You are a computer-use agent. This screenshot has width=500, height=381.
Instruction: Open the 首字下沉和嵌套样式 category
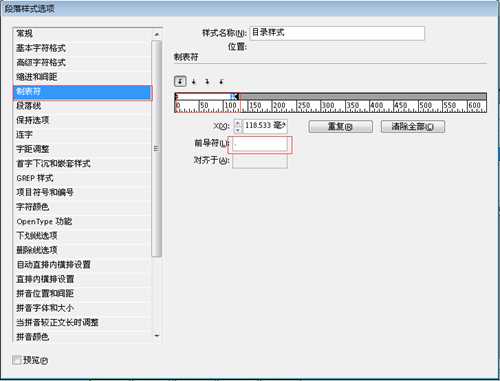(82, 164)
